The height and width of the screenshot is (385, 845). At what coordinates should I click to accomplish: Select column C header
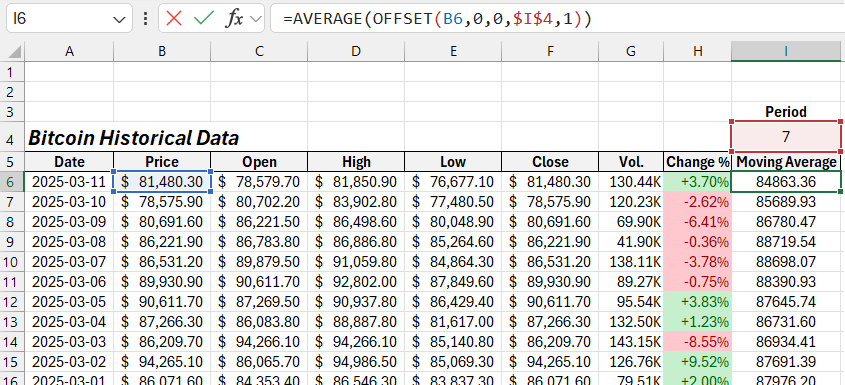tap(259, 51)
